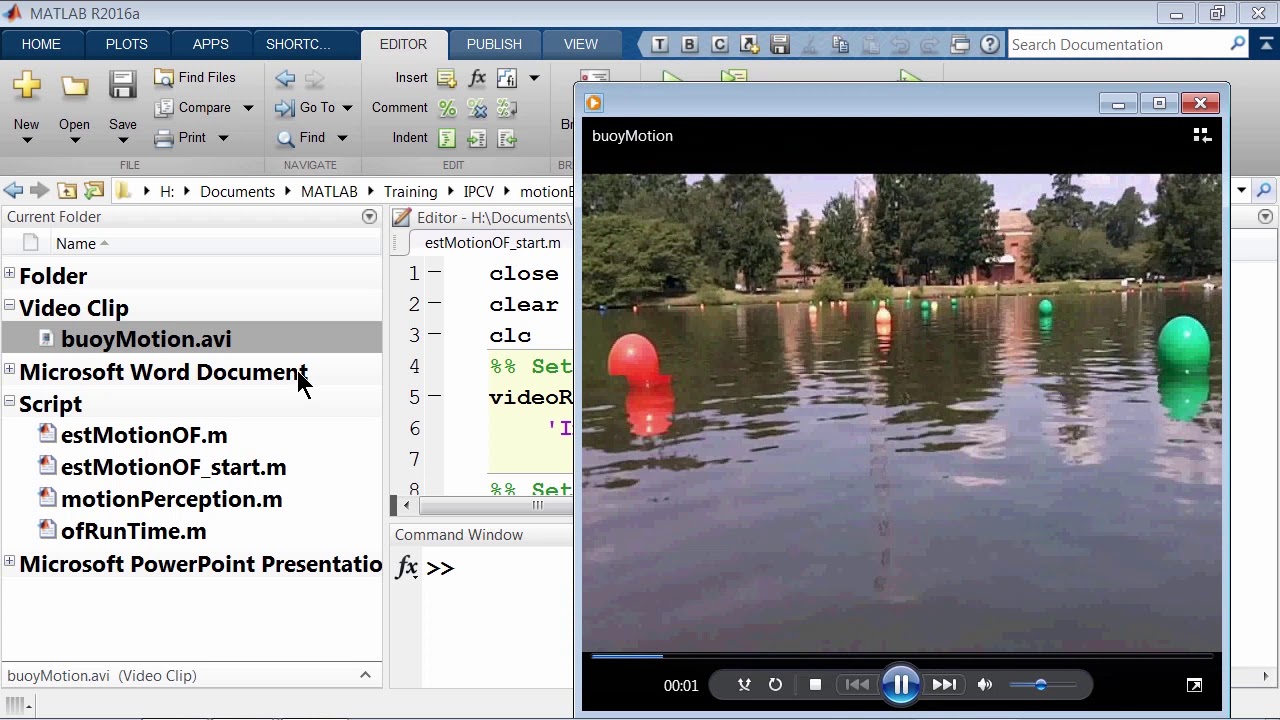Image resolution: width=1280 pixels, height=720 pixels.
Task: Apply smart indent icon
Action: [447, 138]
